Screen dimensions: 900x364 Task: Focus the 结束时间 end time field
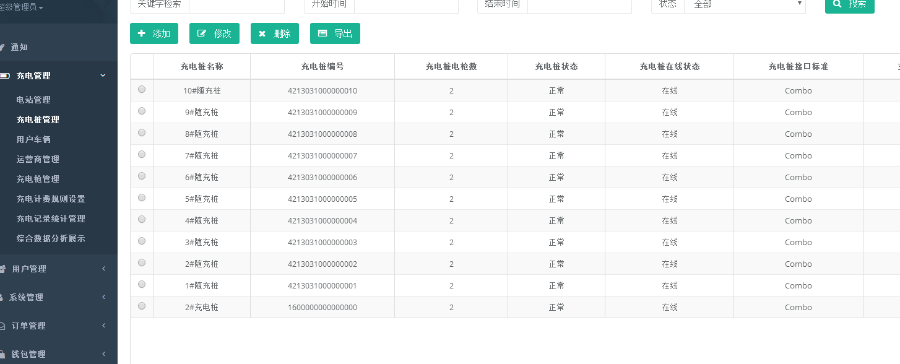pos(579,5)
